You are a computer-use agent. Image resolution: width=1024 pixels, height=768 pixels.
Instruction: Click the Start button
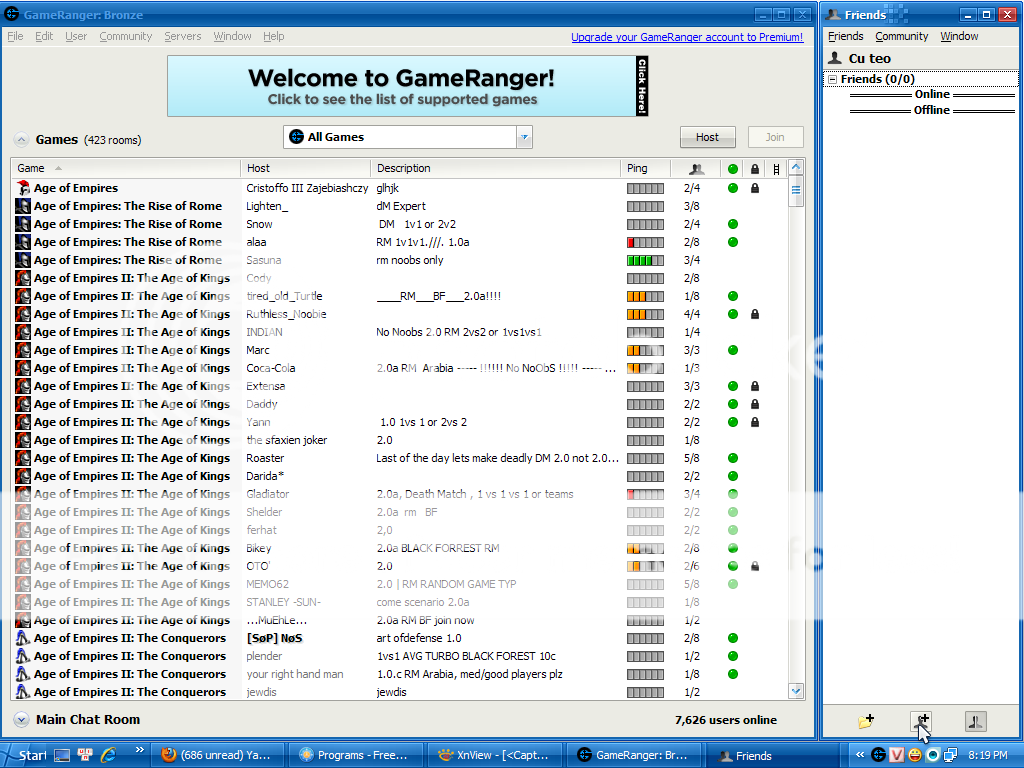click(x=25, y=756)
